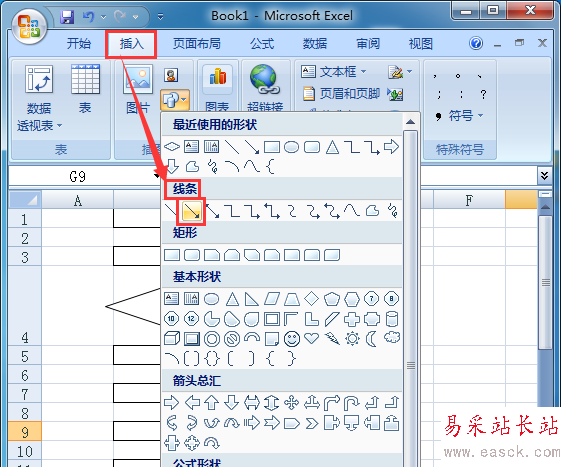561x467 pixels.
Task: Open the 视图 tab
Action: [421, 44]
